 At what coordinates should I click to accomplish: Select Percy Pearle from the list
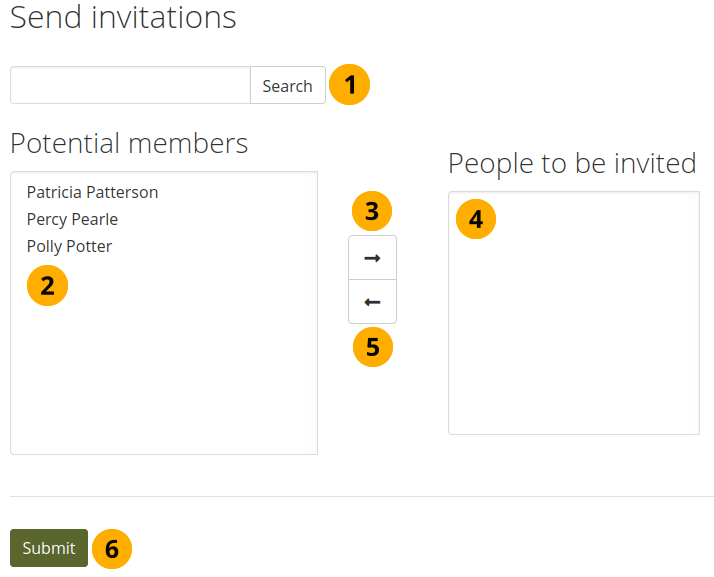[x=72, y=219]
